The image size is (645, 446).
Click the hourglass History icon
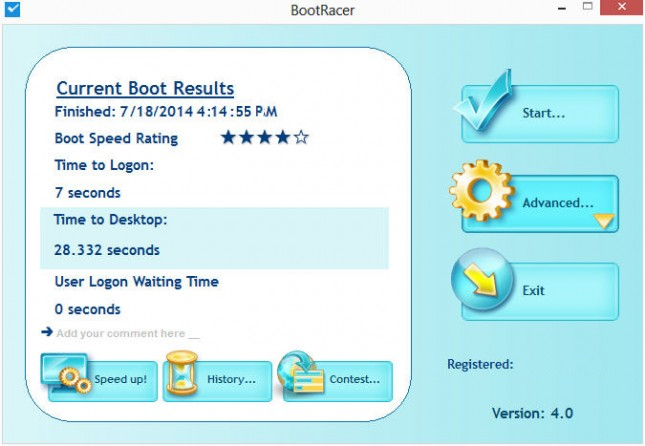181,372
